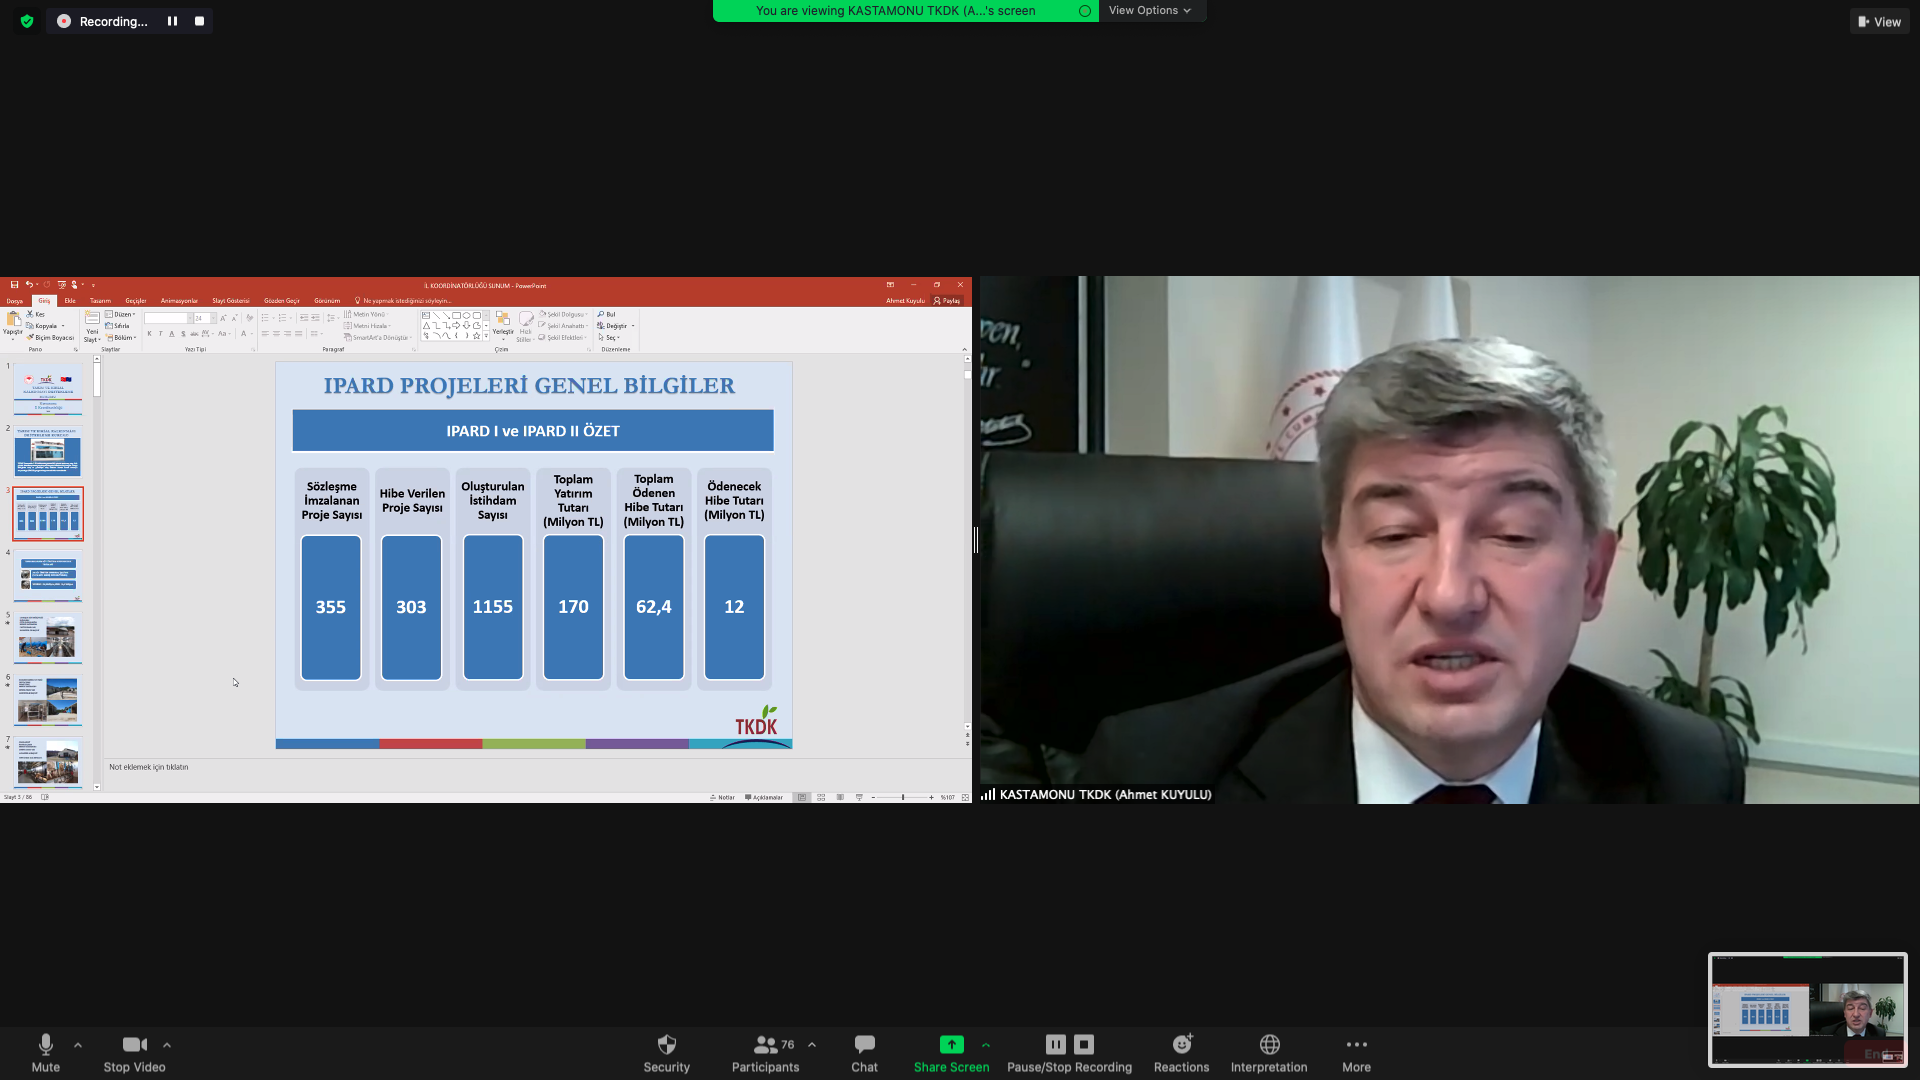This screenshot has height=1080, width=1920.
Task: Open the Participants panel
Action: click(765, 1053)
